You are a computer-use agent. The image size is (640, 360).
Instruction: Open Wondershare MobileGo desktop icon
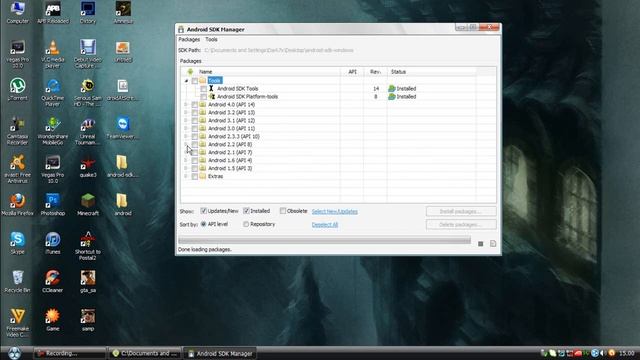(53, 131)
